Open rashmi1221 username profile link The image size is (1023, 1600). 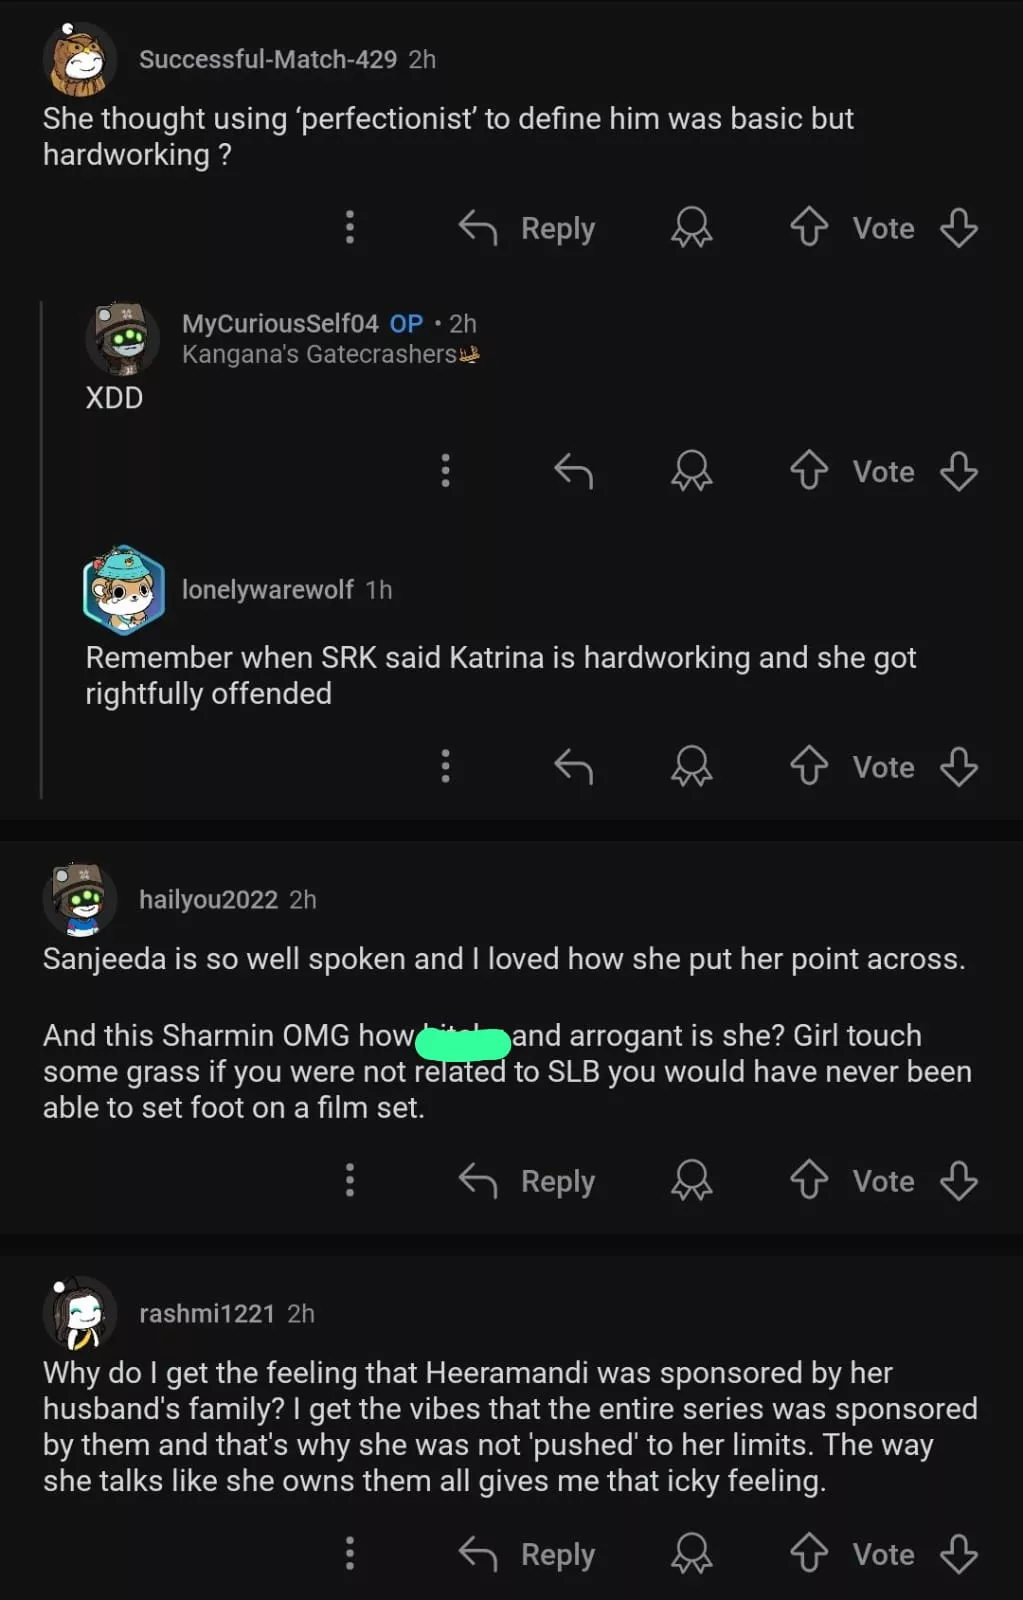tap(206, 1313)
